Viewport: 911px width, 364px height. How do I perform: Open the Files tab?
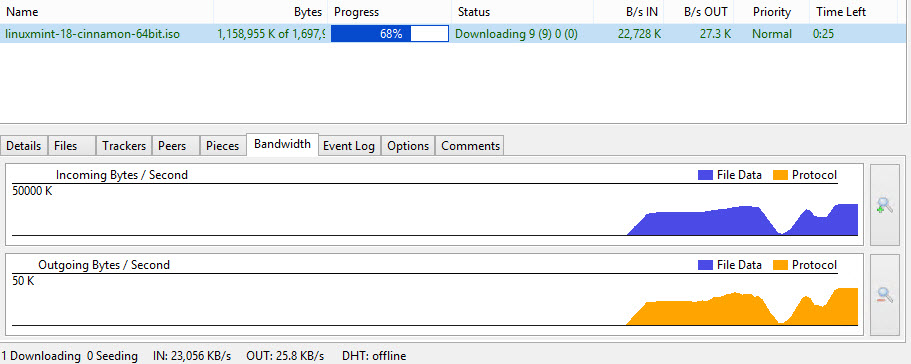[71, 146]
